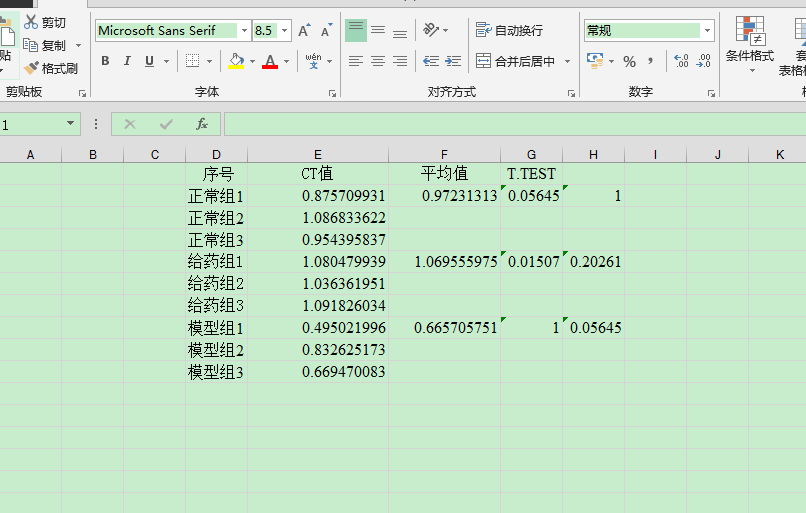Image resolution: width=806 pixels, height=513 pixels.
Task: Increase indent icon
Action: pyautogui.click(x=453, y=61)
